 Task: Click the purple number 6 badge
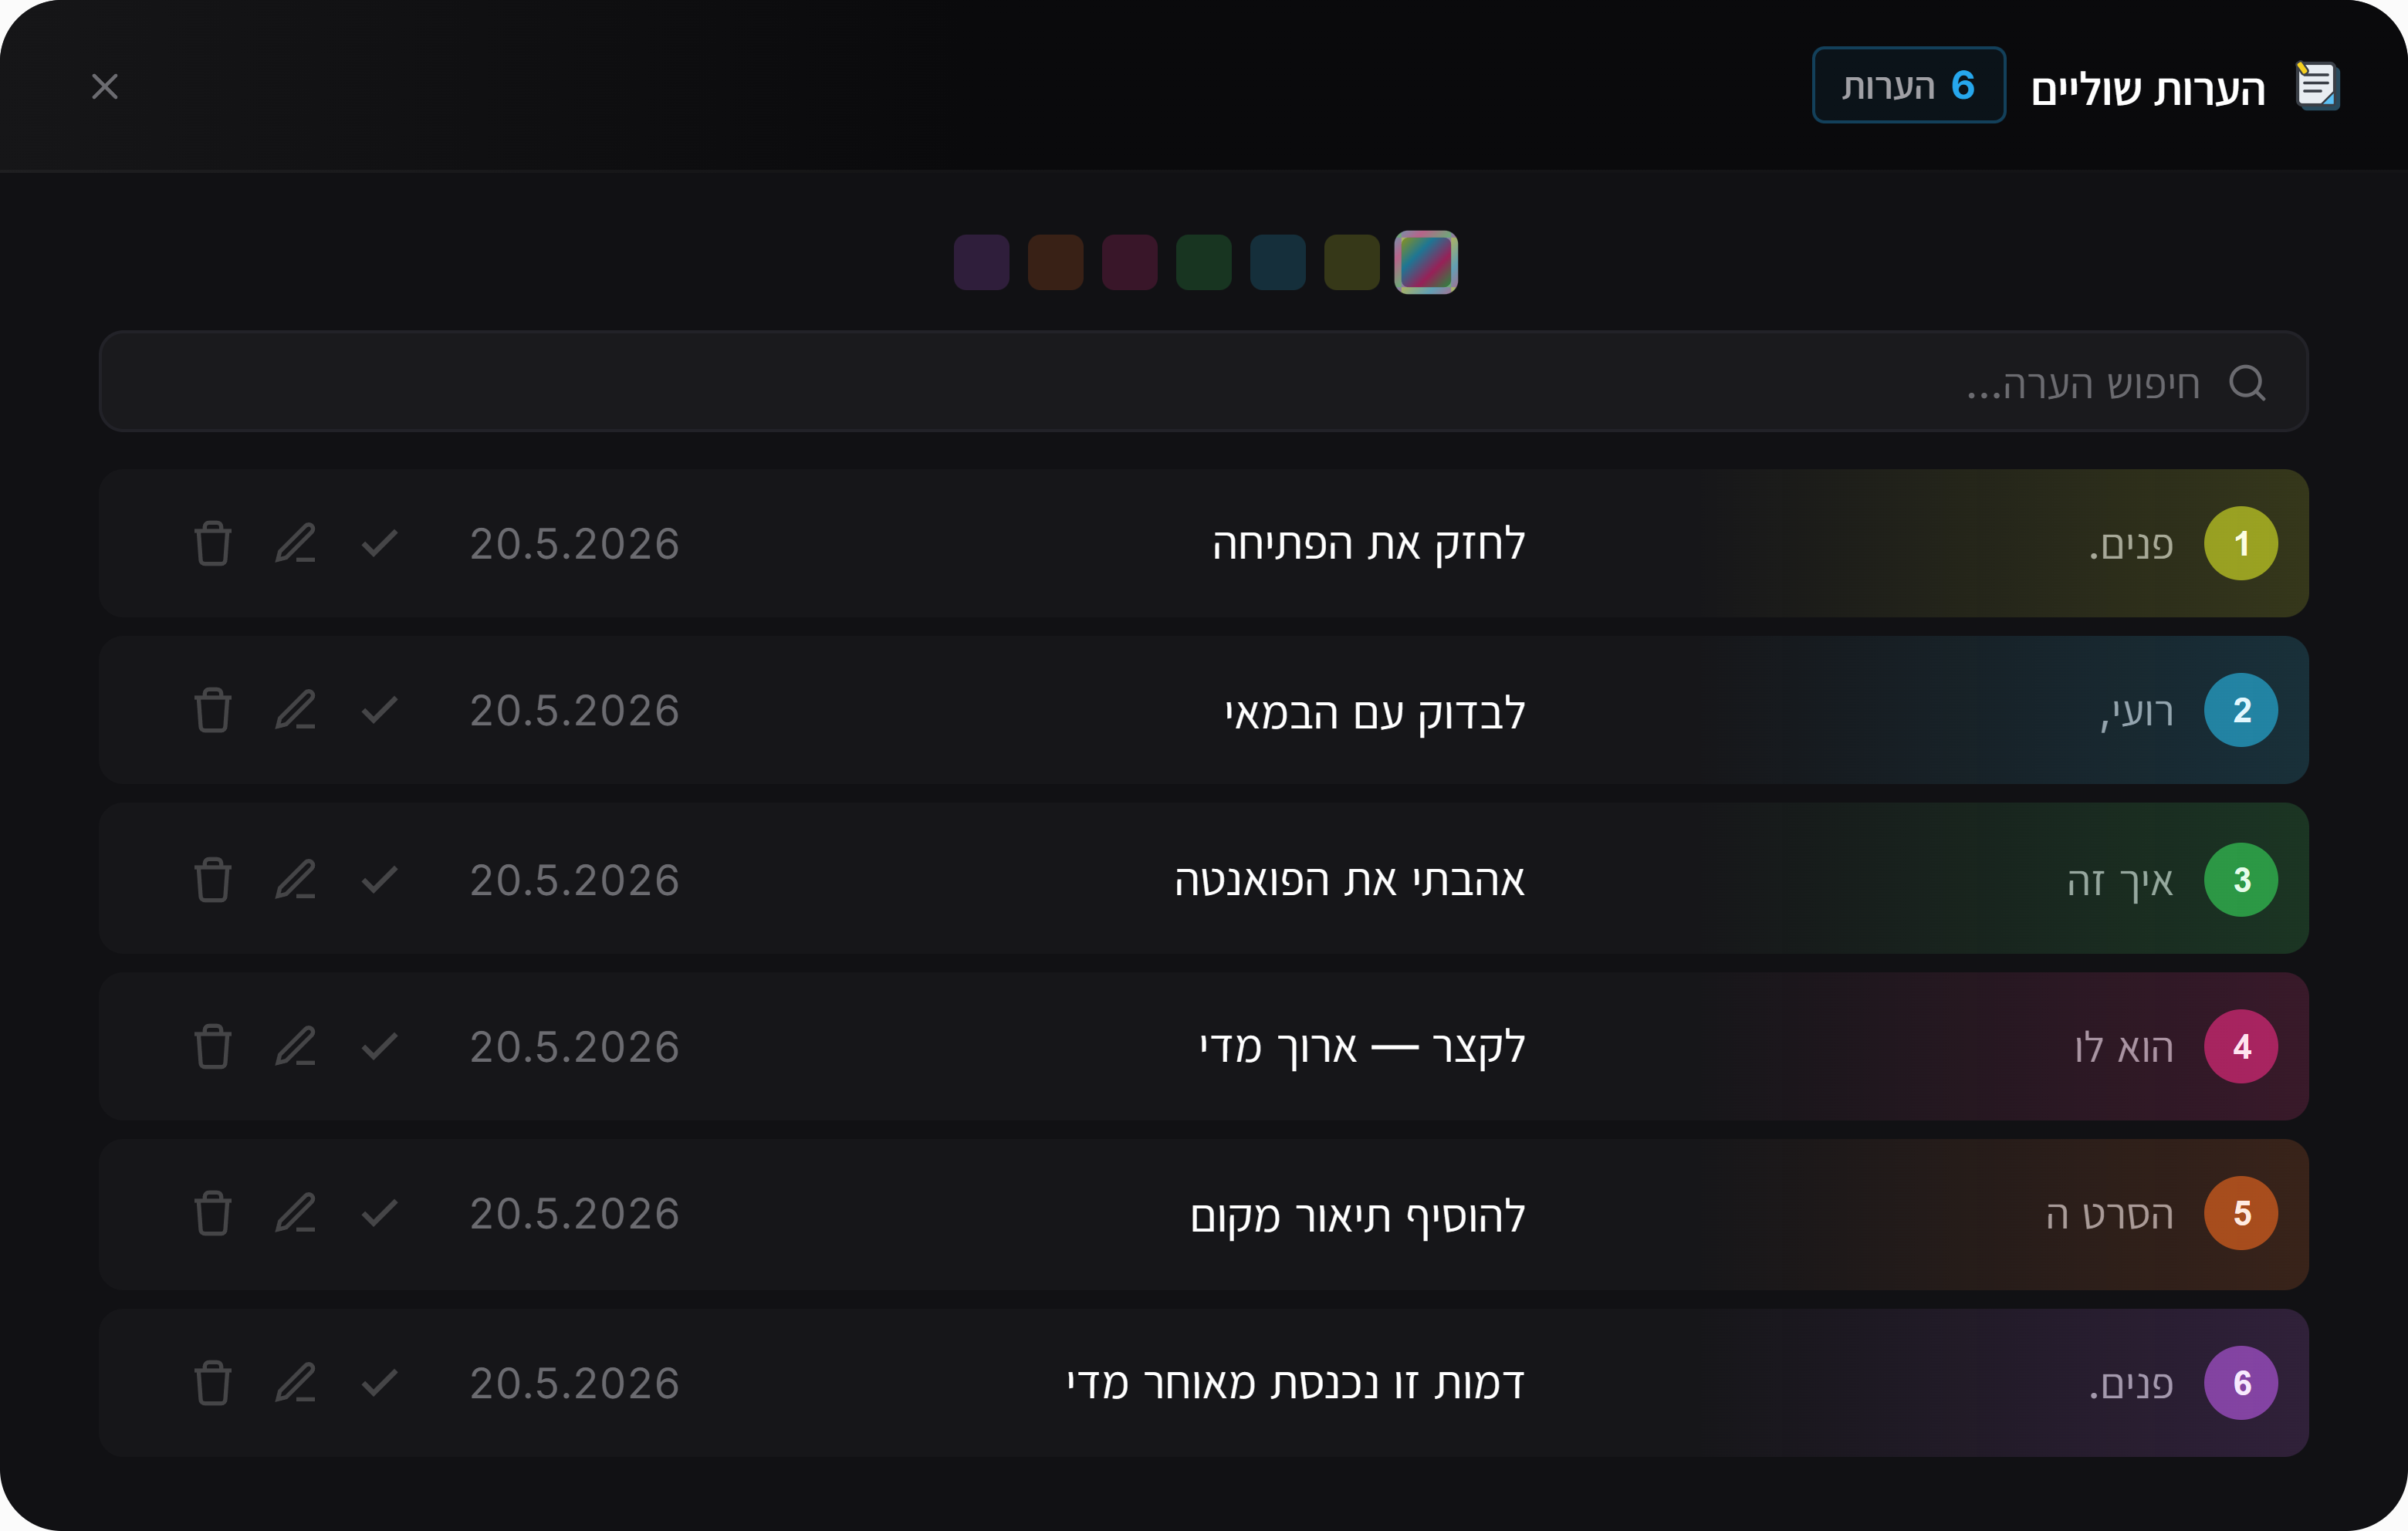click(2241, 1383)
